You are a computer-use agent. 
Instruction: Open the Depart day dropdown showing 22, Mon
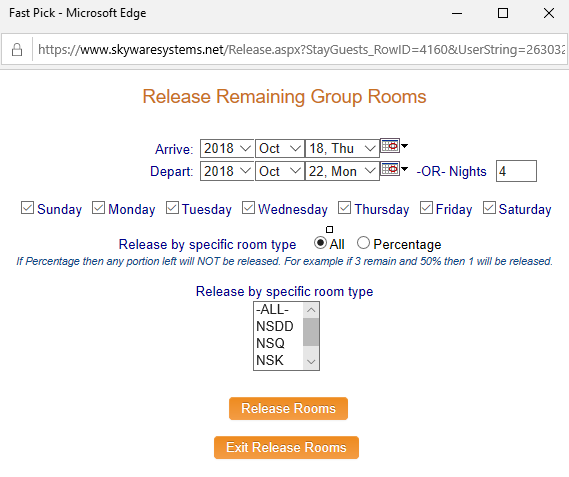(x=342, y=171)
